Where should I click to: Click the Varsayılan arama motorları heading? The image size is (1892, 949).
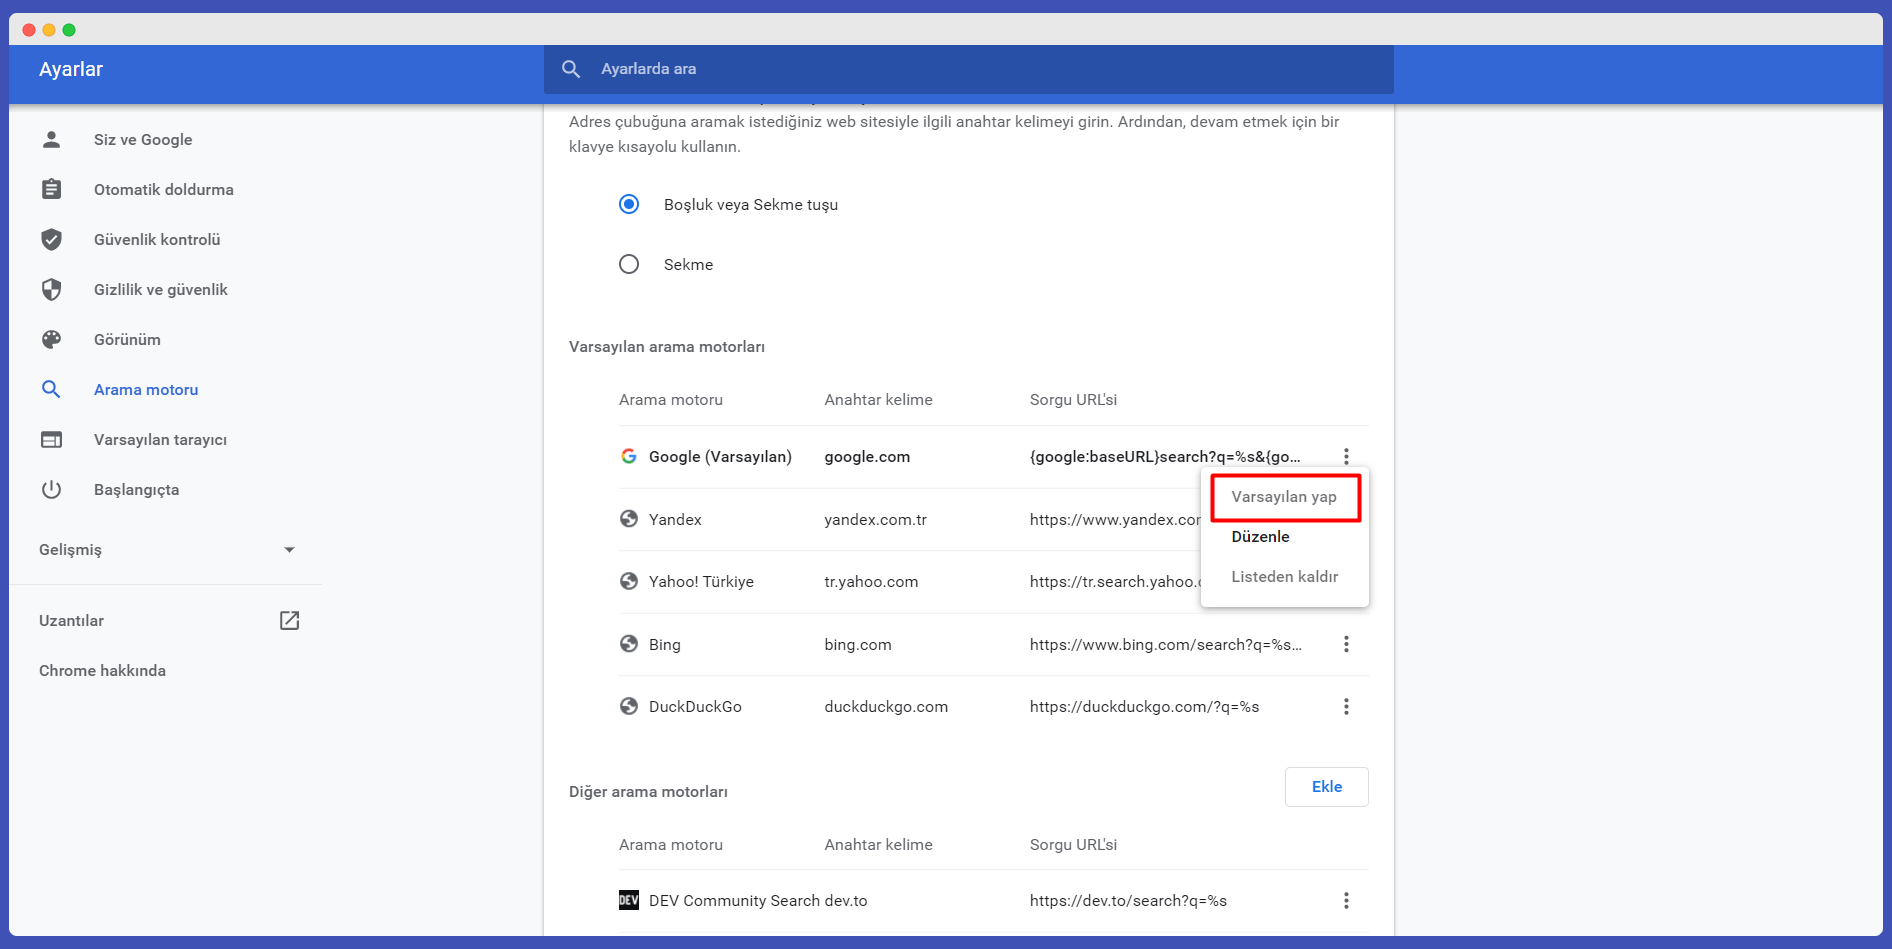(667, 347)
